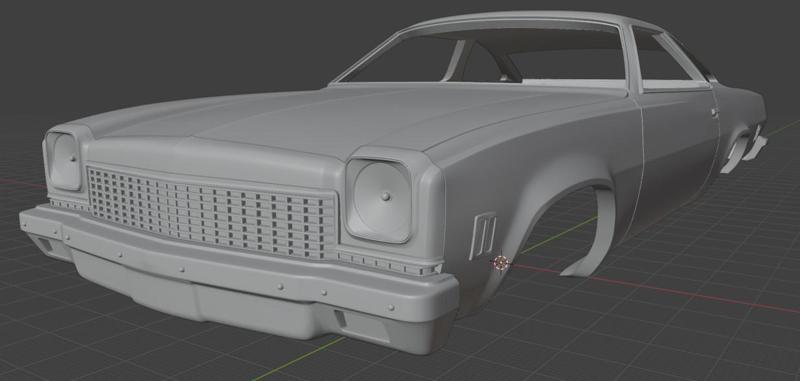
Task: Click the headlight bezel at the far corner
Action: [64, 161]
